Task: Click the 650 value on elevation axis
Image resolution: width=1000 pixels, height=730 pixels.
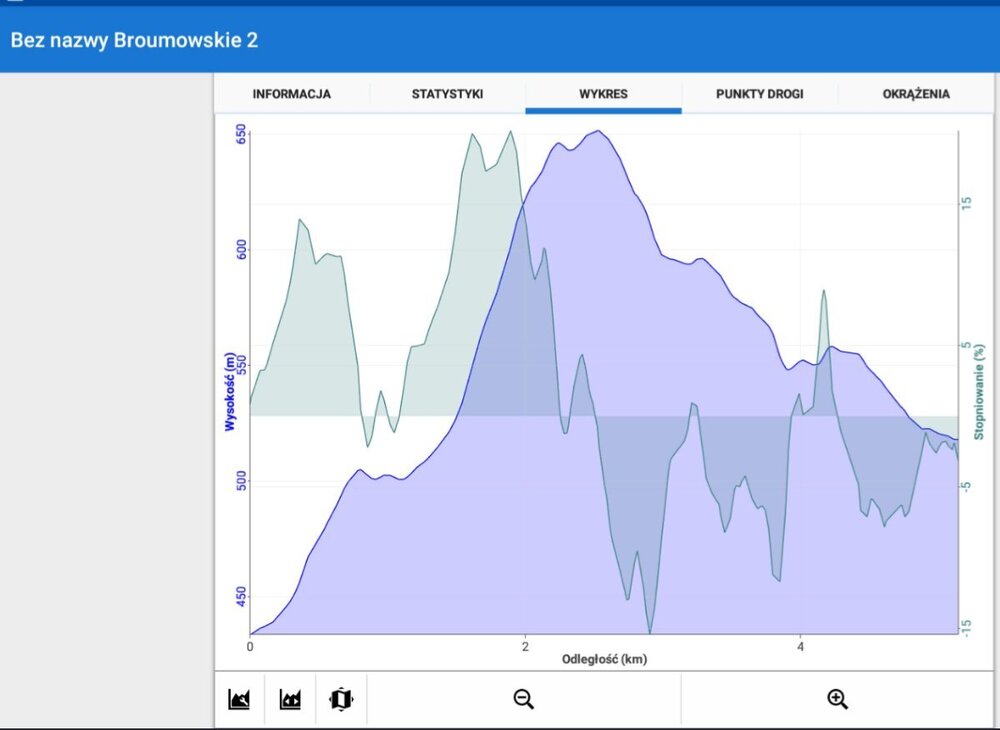Action: pyautogui.click(x=241, y=136)
